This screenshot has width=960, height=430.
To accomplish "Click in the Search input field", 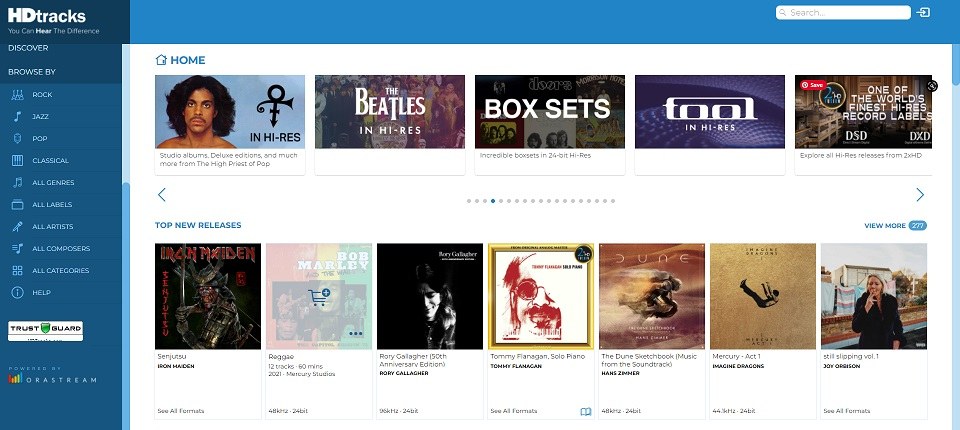I will coord(844,12).
